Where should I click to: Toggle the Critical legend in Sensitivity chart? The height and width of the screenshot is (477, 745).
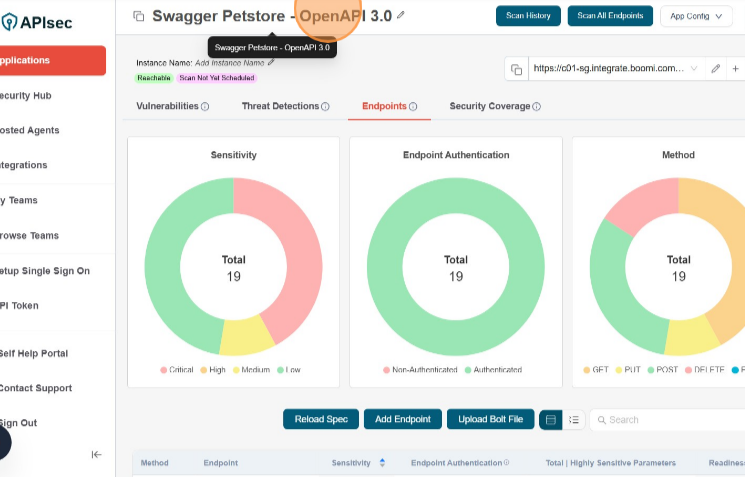click(177, 370)
